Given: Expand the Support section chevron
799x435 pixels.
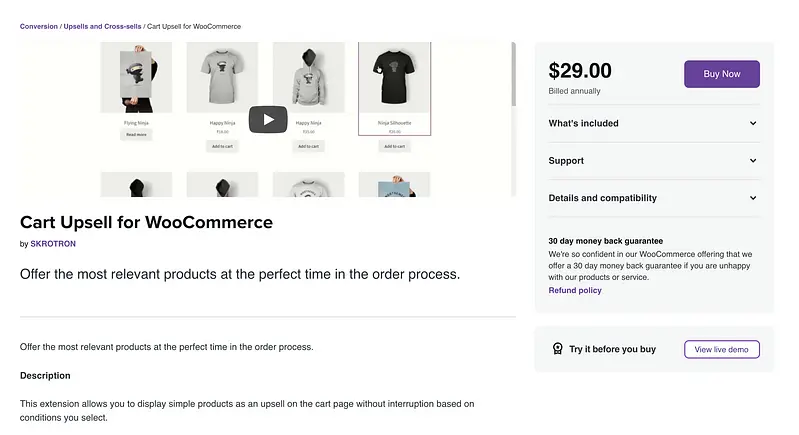Looking at the screenshot, I should click(753, 161).
